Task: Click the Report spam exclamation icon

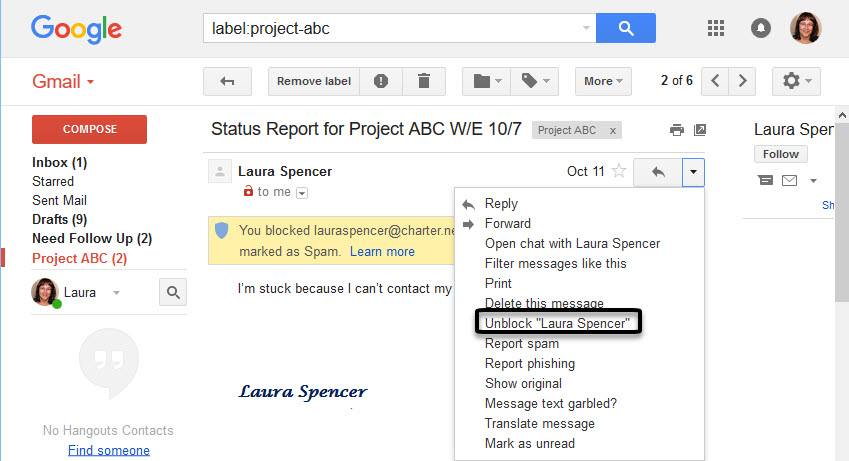Action: (x=381, y=81)
